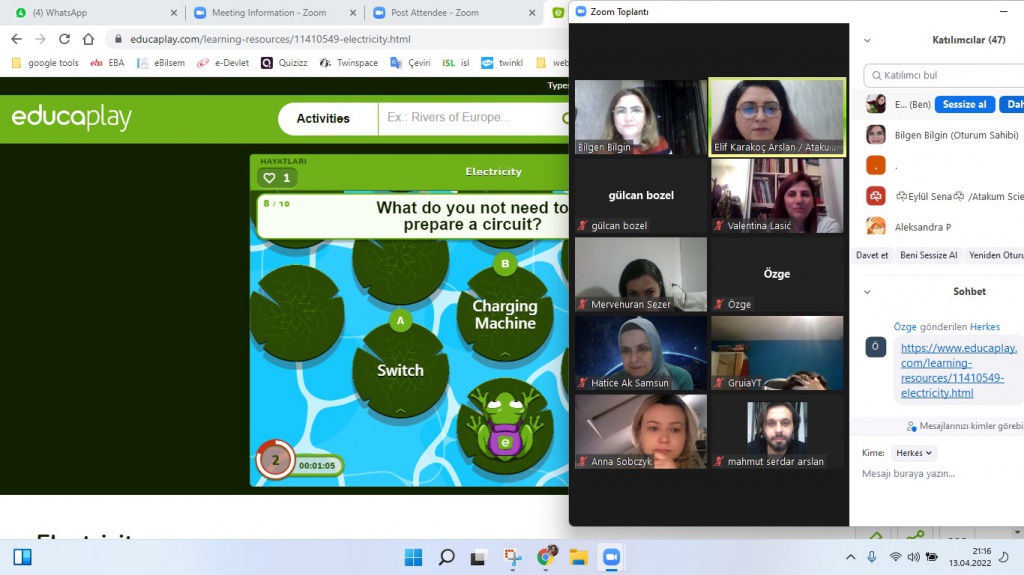
Task: Close the Post Attendee tab
Action: 532,12
